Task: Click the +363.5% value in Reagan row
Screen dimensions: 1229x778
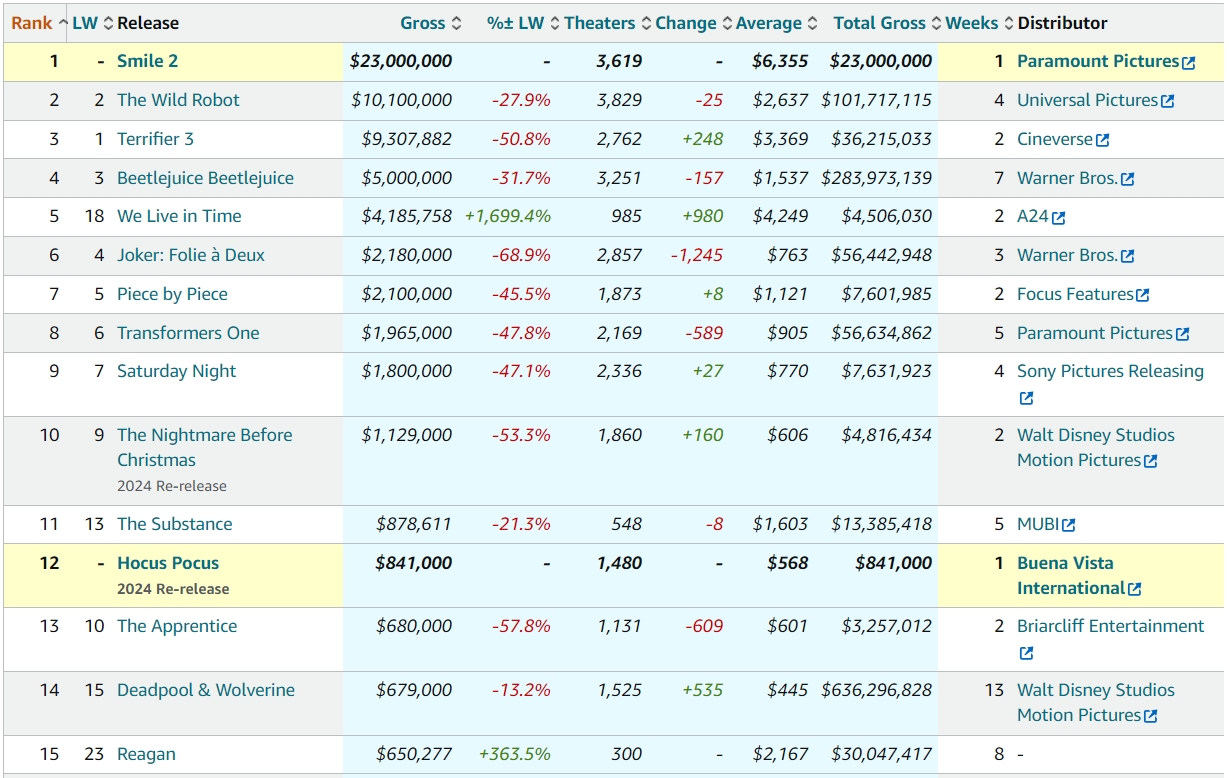Action: pos(515,754)
